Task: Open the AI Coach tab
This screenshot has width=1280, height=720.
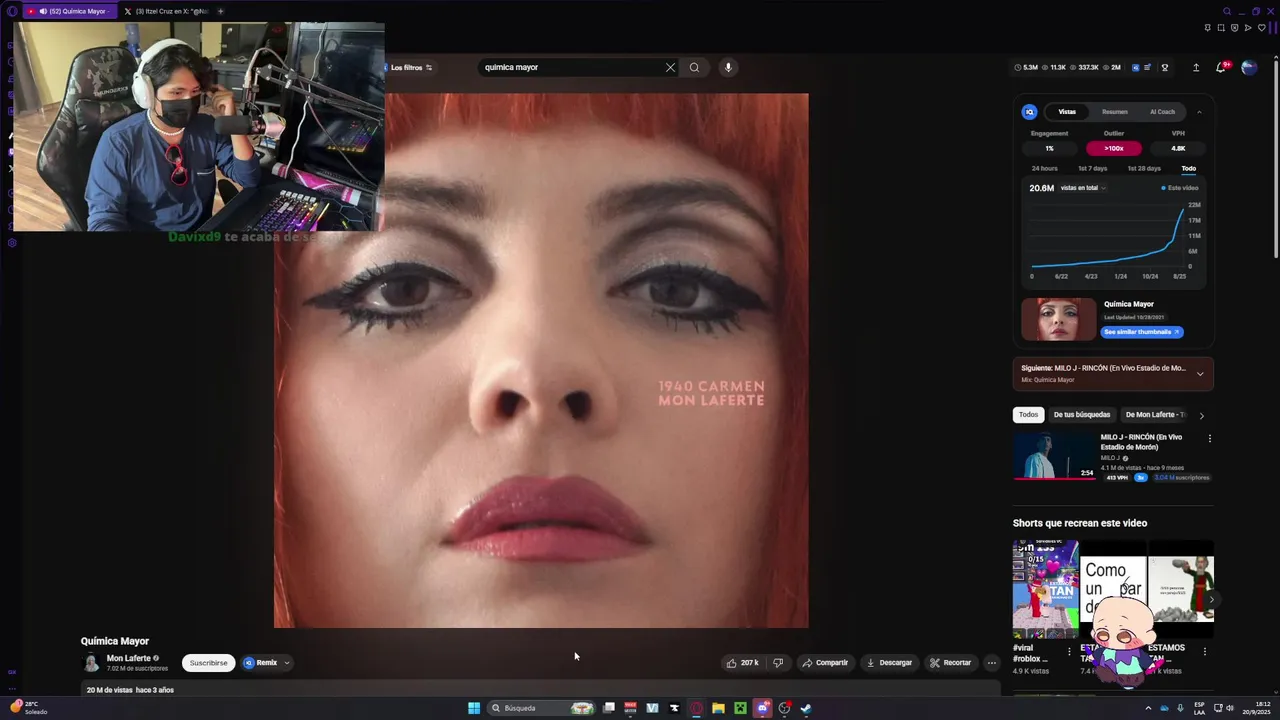Action: coord(1162,112)
